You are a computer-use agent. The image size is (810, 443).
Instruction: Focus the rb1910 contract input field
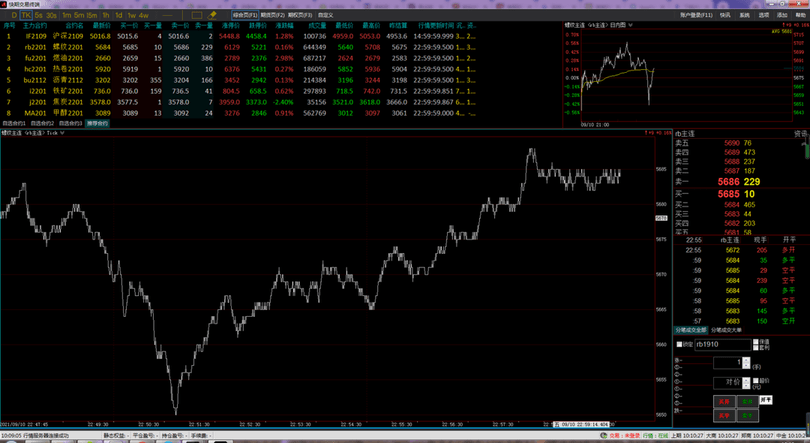coord(722,345)
